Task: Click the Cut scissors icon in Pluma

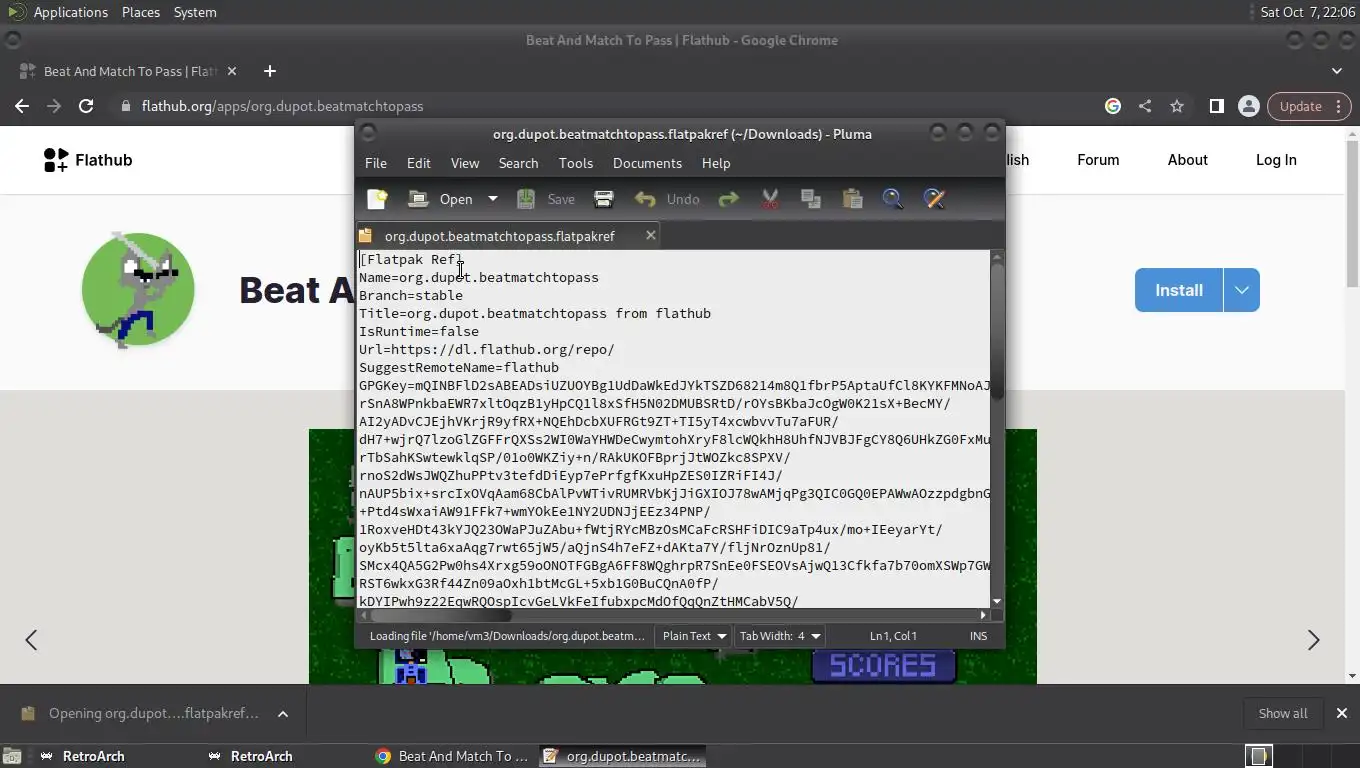Action: [770, 199]
